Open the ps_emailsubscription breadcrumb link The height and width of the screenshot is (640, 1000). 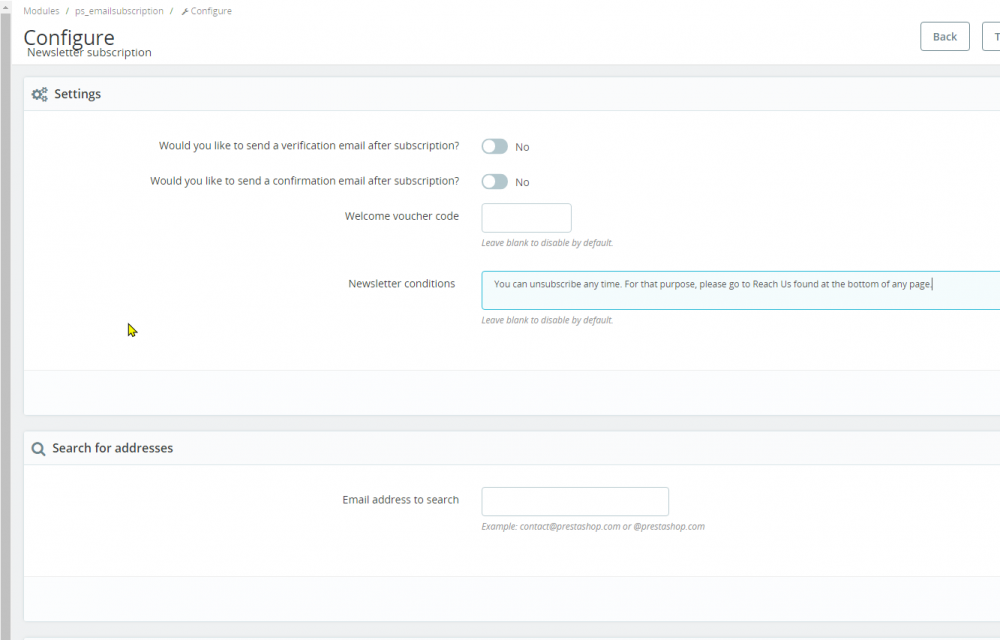coord(119,11)
